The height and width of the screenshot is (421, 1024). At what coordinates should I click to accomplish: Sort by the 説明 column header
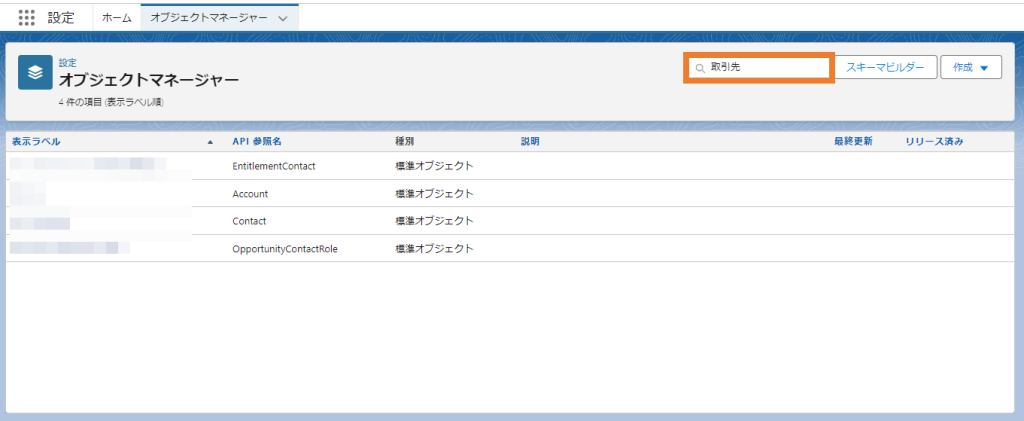(530, 142)
